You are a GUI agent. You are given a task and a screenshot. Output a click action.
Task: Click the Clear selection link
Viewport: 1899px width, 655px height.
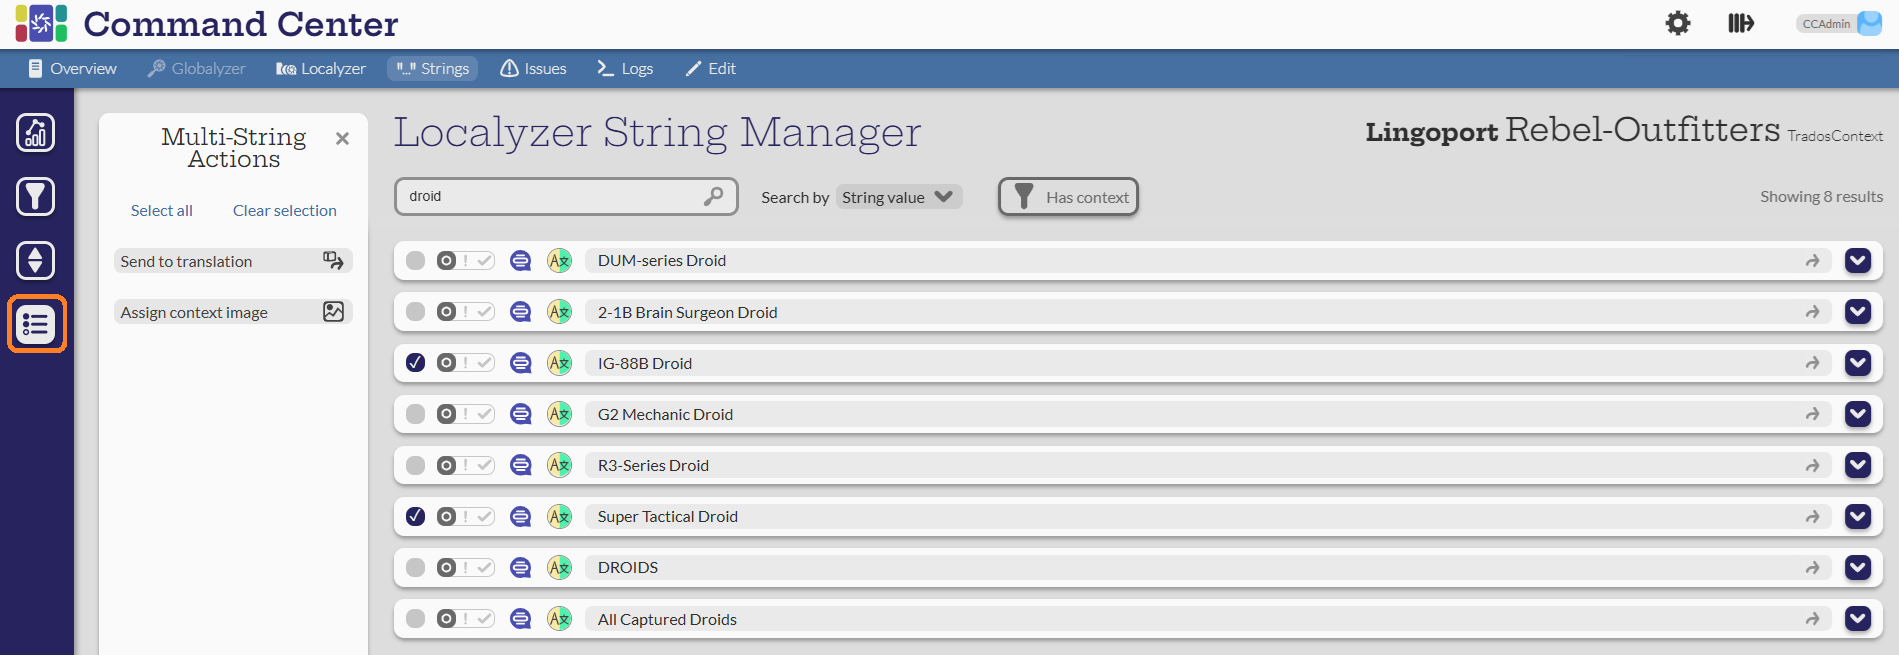pos(284,211)
